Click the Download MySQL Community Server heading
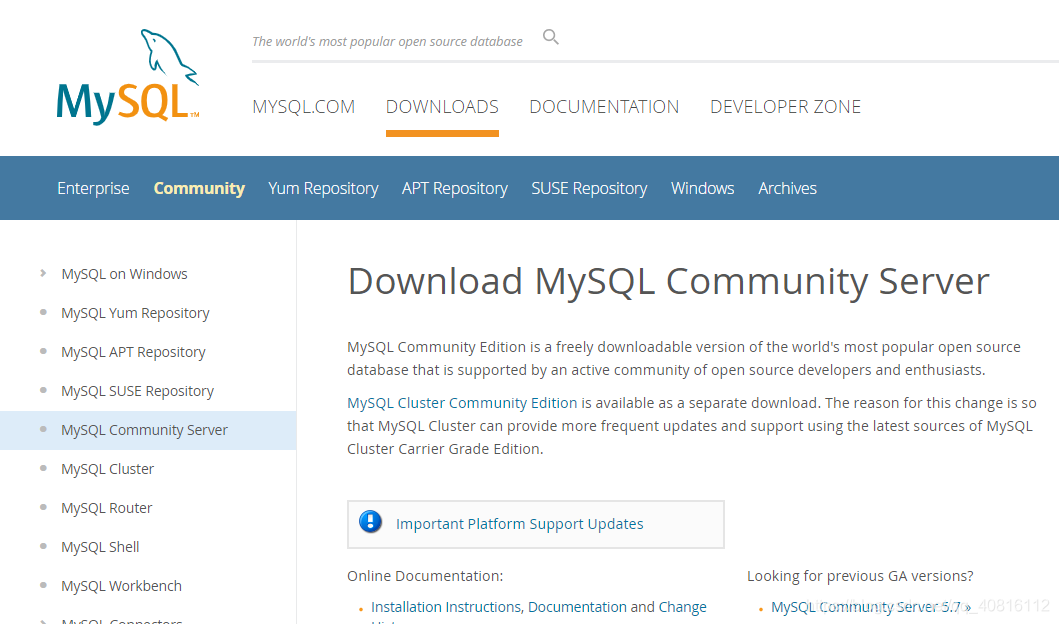 pyautogui.click(x=668, y=282)
